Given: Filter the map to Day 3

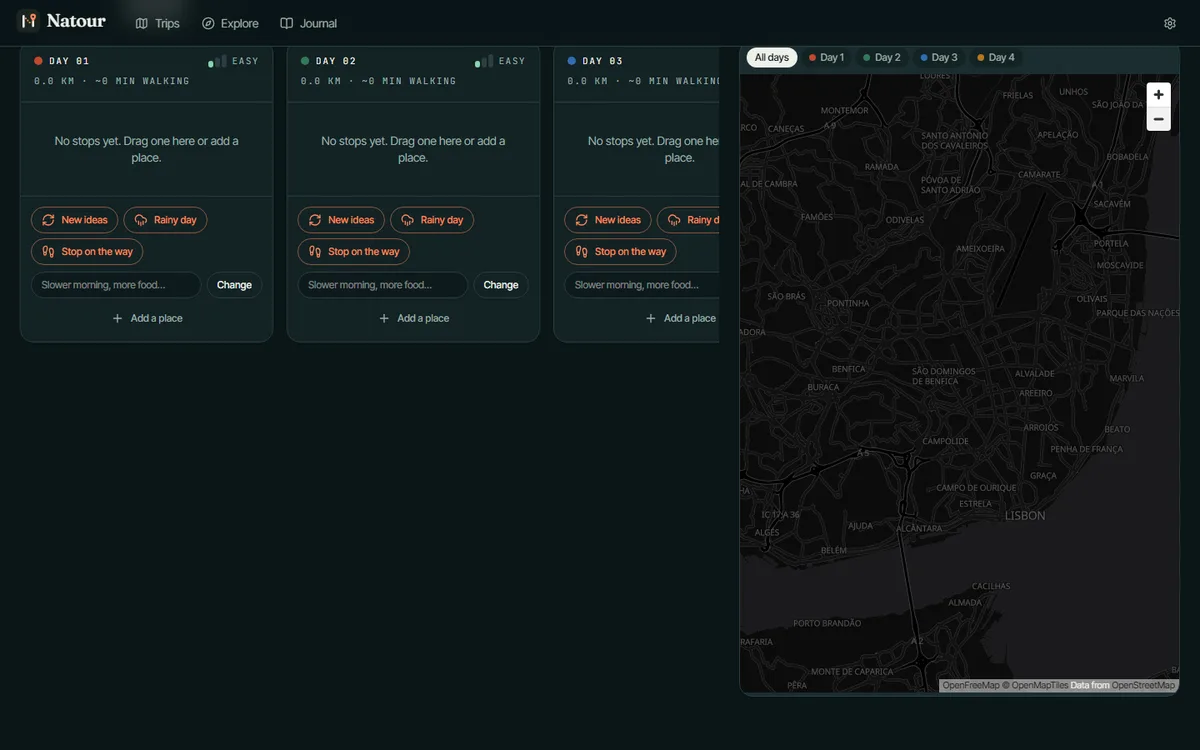Looking at the screenshot, I should tap(939, 58).
